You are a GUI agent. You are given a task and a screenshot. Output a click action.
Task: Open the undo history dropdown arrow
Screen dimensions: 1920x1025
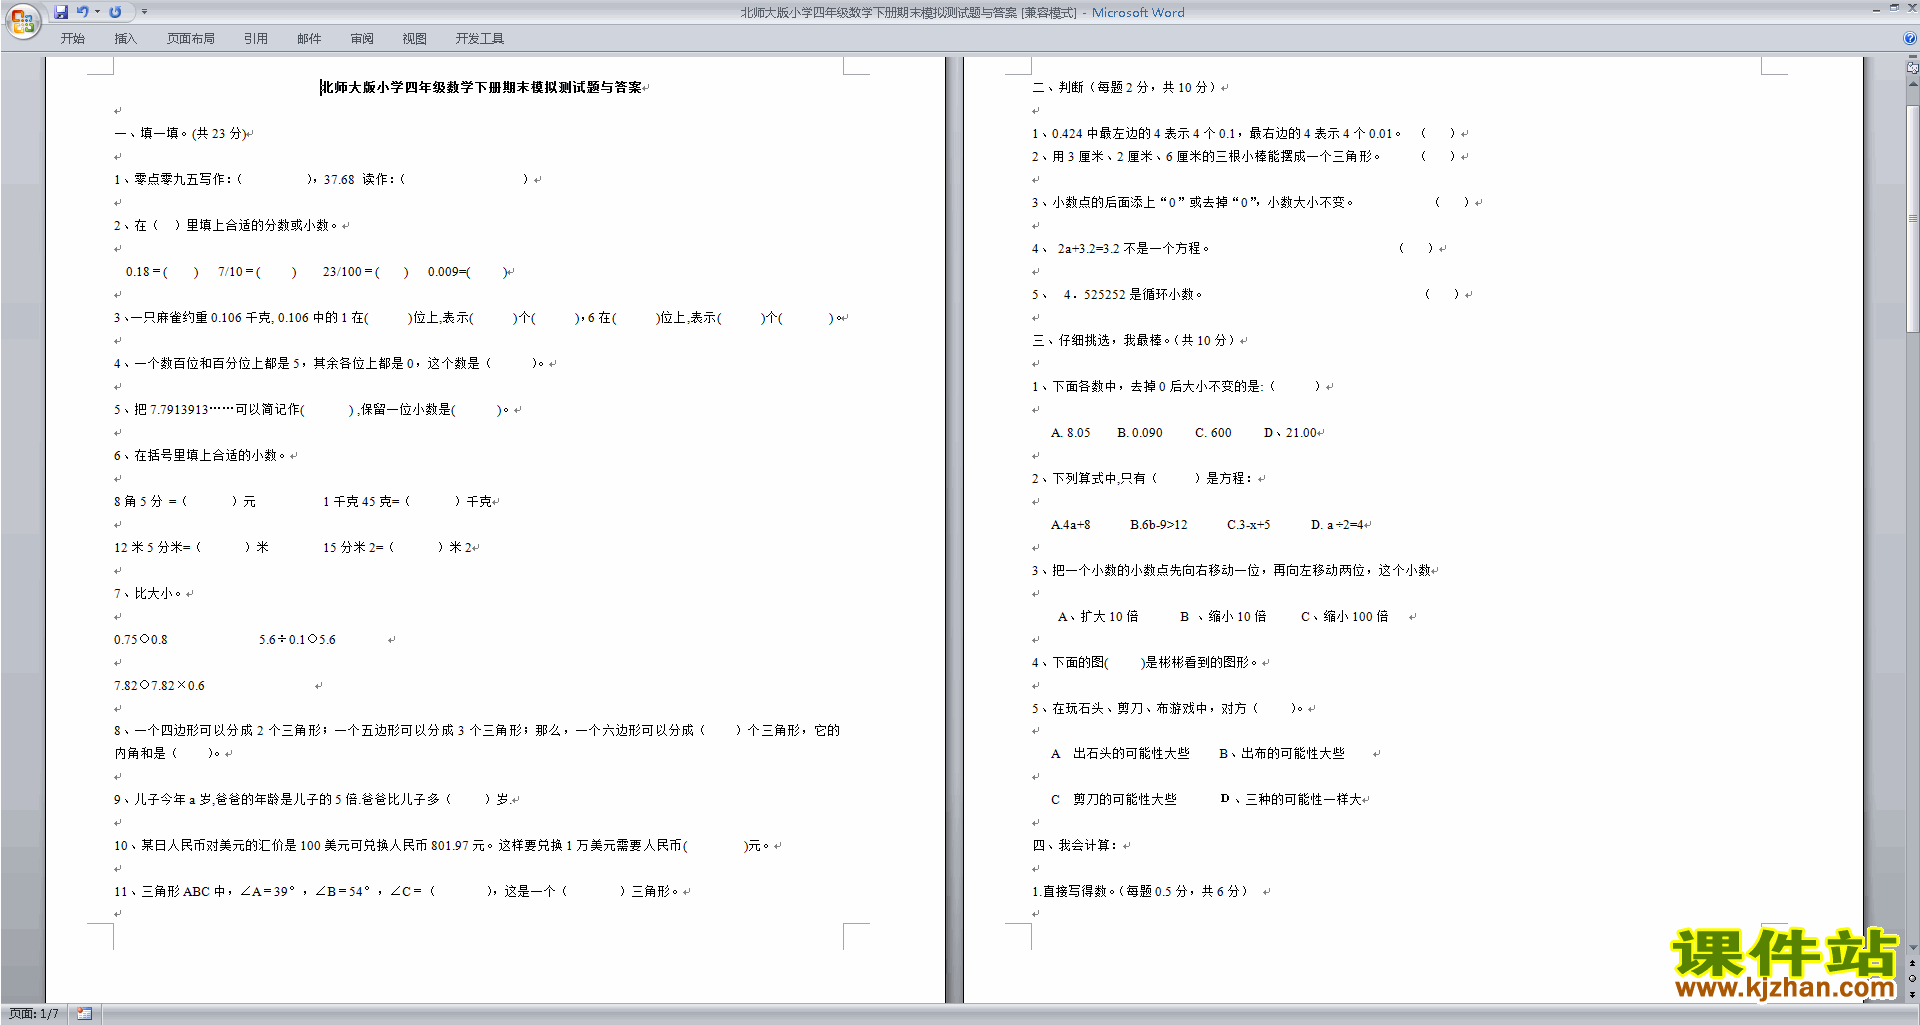[x=97, y=12]
